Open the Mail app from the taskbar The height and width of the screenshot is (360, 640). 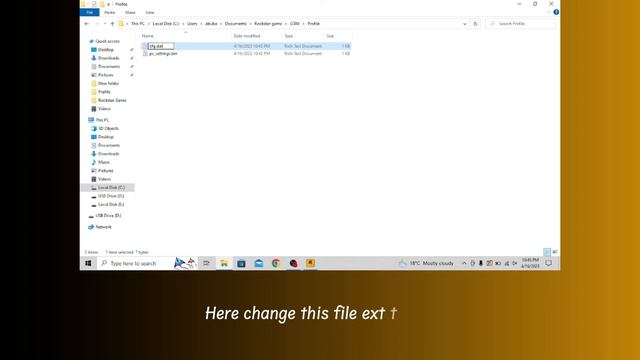click(x=259, y=263)
